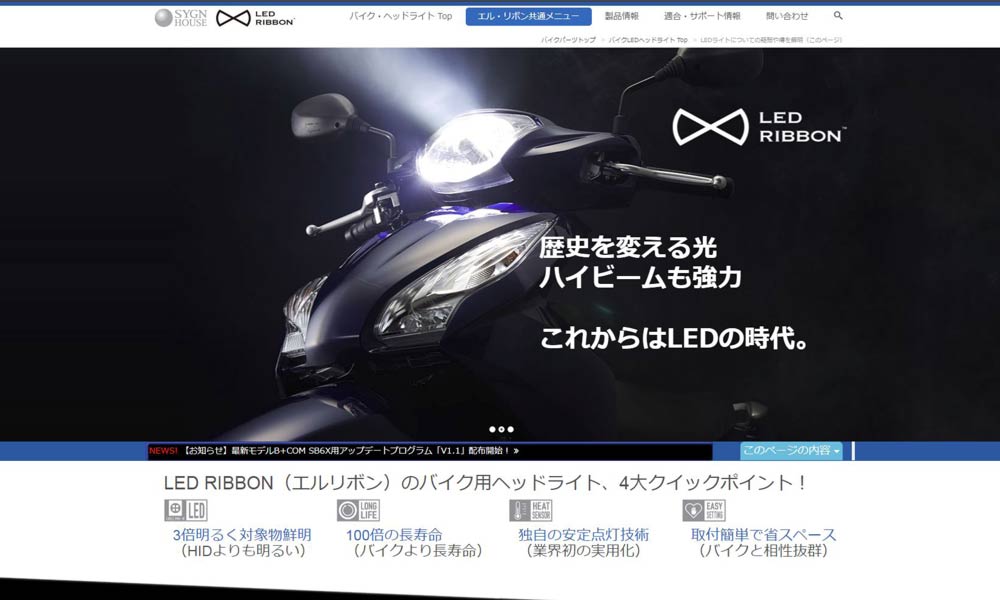Select second carousel slide dot

coord(501,429)
